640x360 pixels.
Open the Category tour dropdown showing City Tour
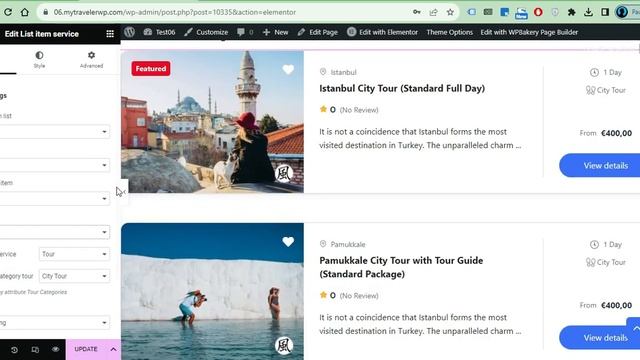click(74, 276)
